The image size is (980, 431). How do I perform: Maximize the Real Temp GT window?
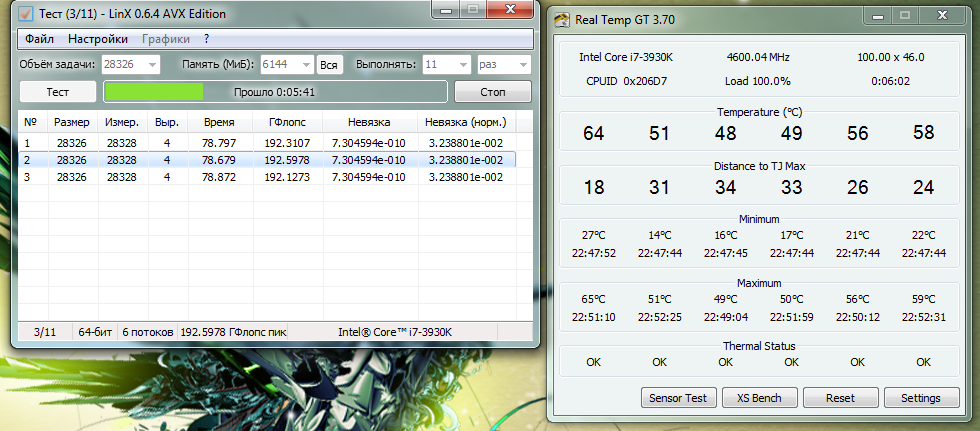pyautogui.click(x=906, y=17)
